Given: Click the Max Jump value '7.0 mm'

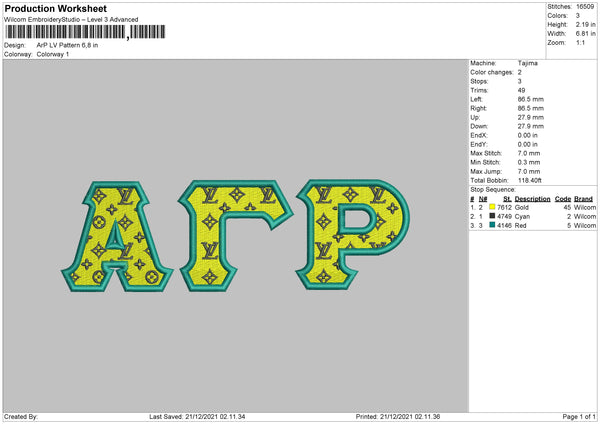Looking at the screenshot, I should coord(529,171).
